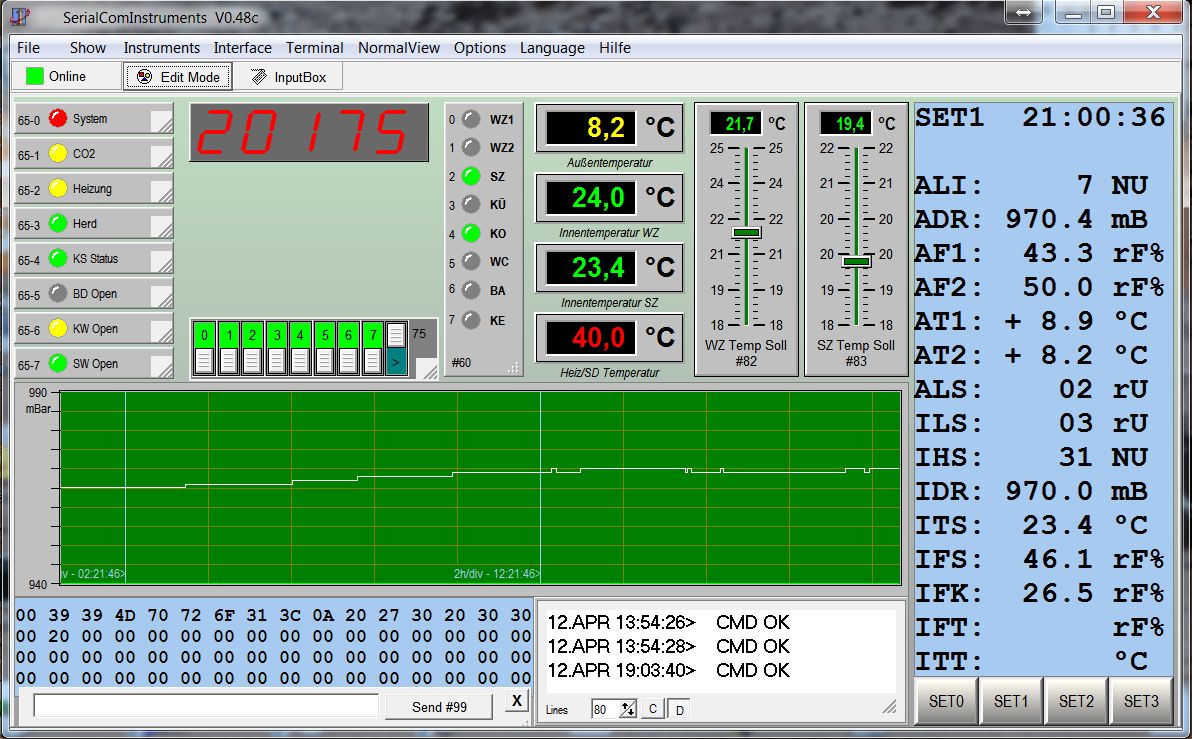Click the green SZ LED indicator
This screenshot has width=1192, height=739.
pyautogui.click(x=471, y=176)
